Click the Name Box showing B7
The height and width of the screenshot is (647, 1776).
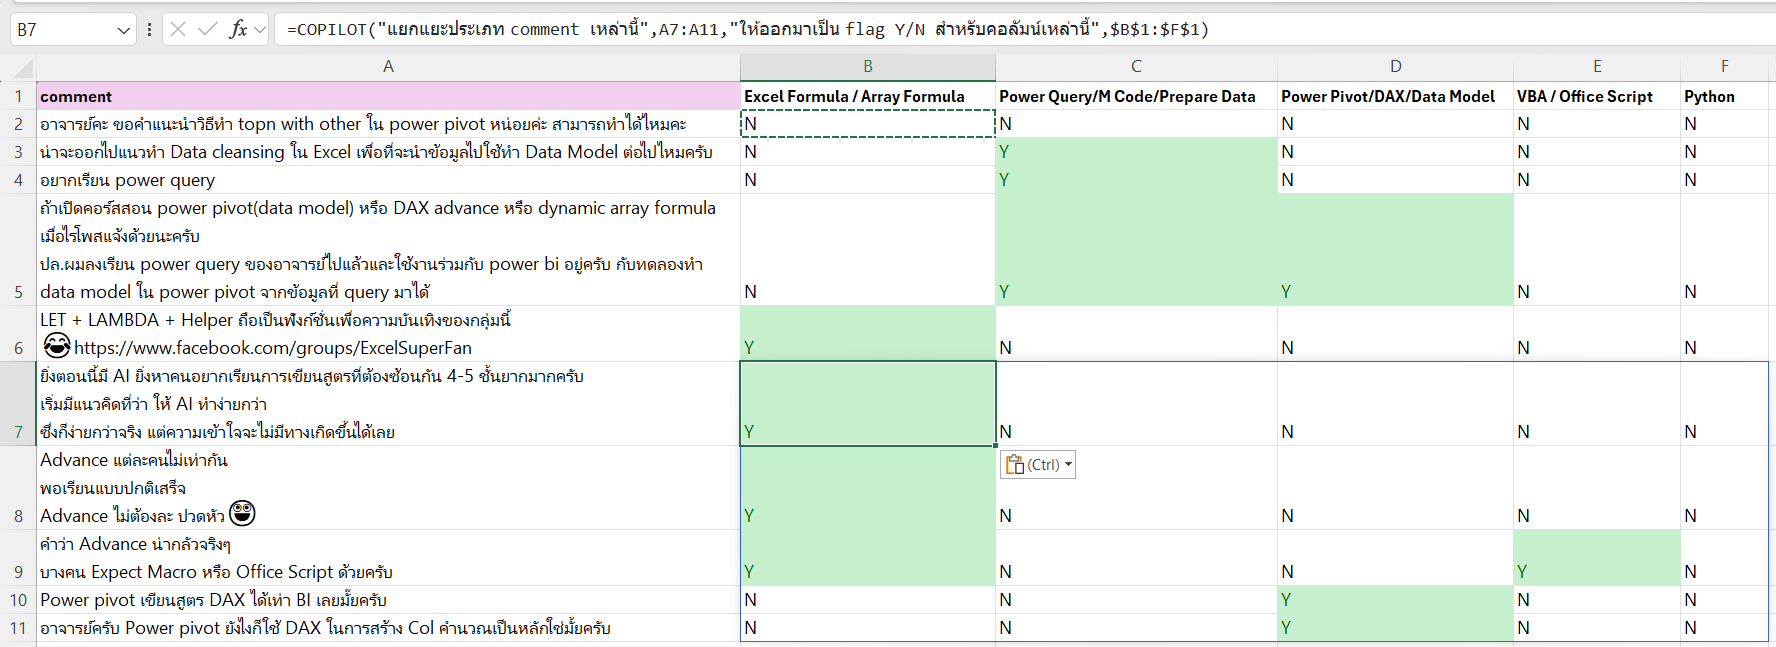60,29
